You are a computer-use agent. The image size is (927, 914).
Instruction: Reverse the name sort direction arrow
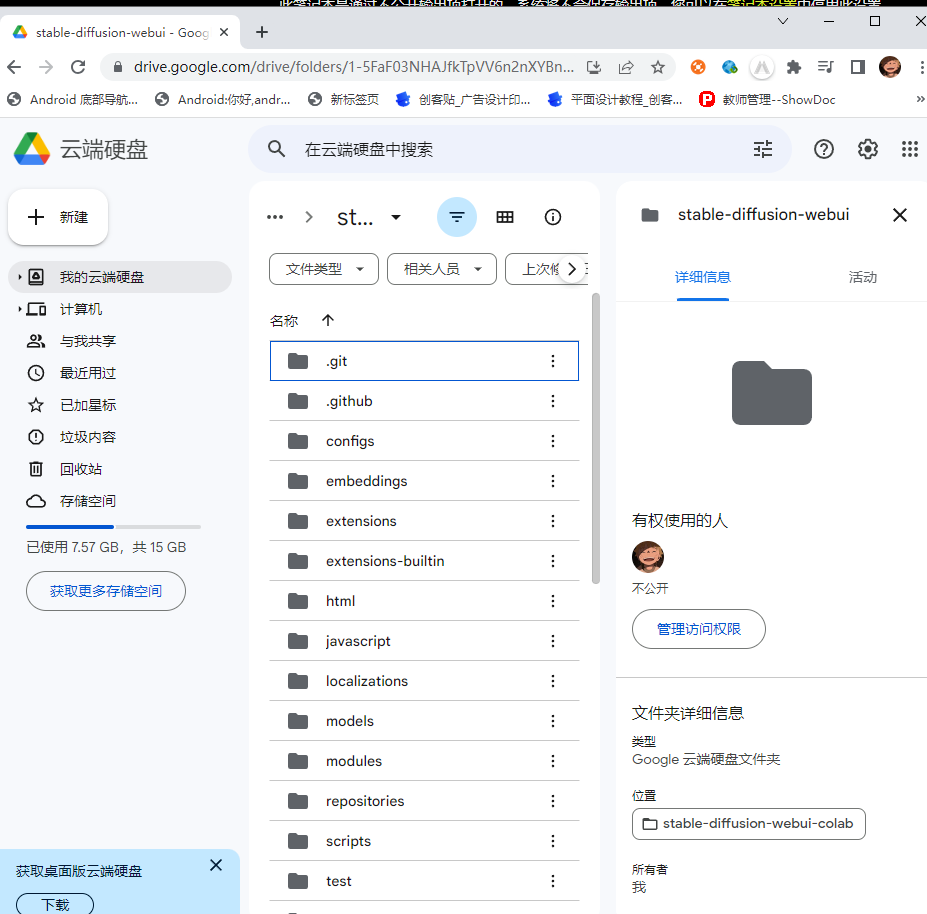click(x=328, y=320)
